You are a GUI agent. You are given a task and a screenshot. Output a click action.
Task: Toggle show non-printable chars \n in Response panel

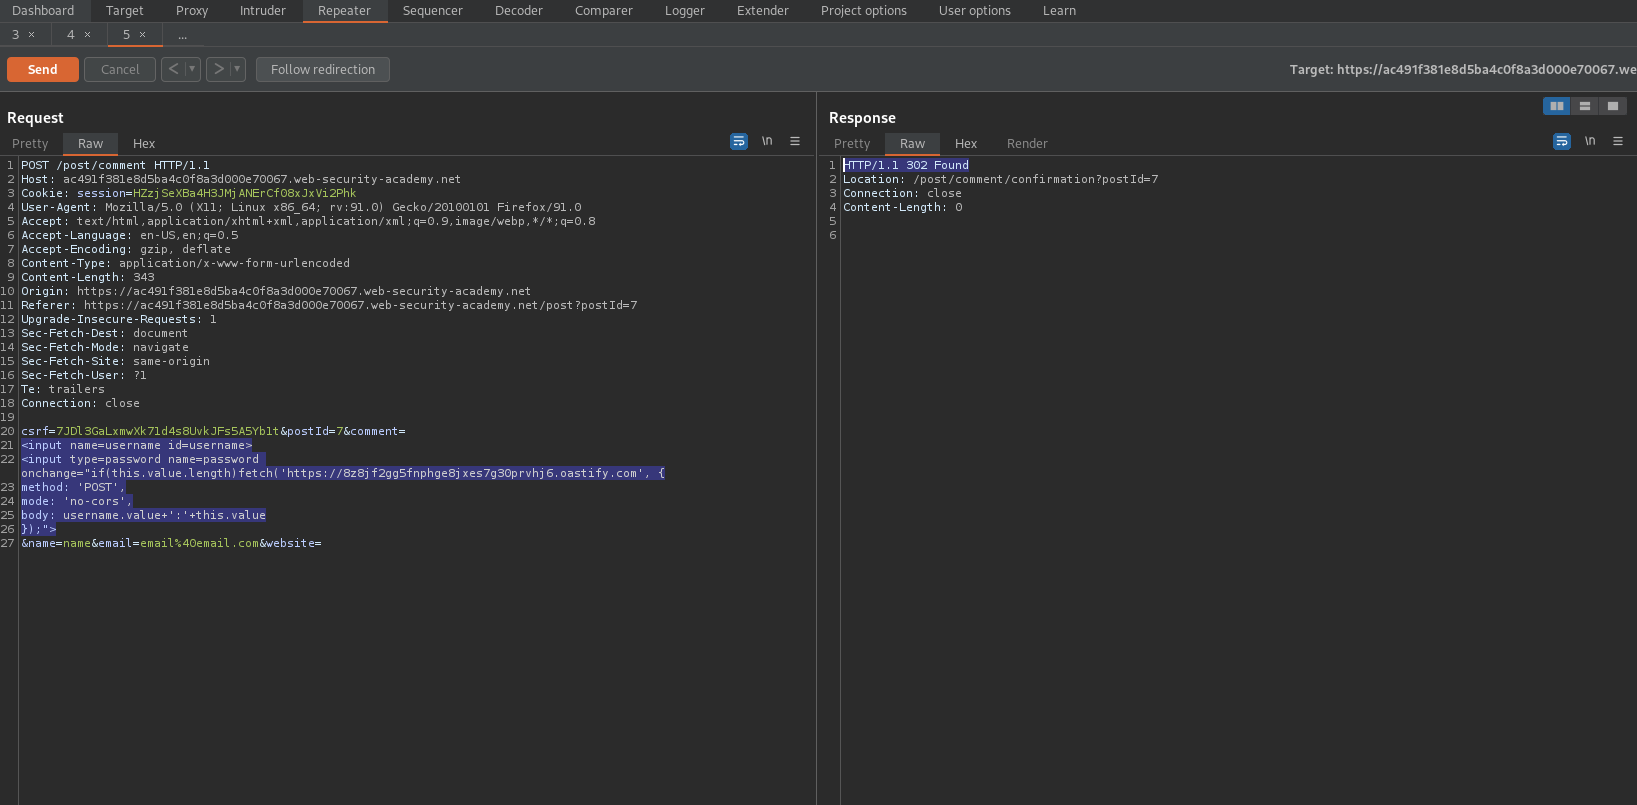click(x=1590, y=142)
